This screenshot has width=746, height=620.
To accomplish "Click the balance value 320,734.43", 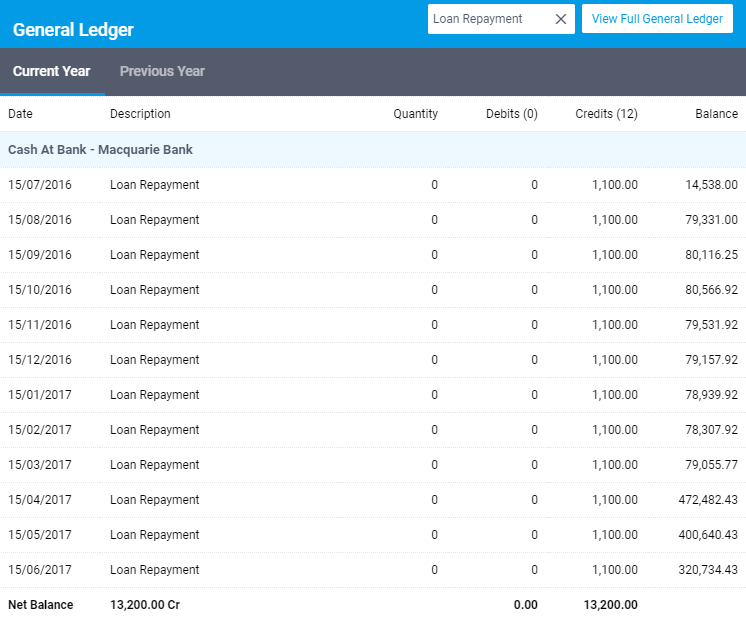I will [708, 570].
